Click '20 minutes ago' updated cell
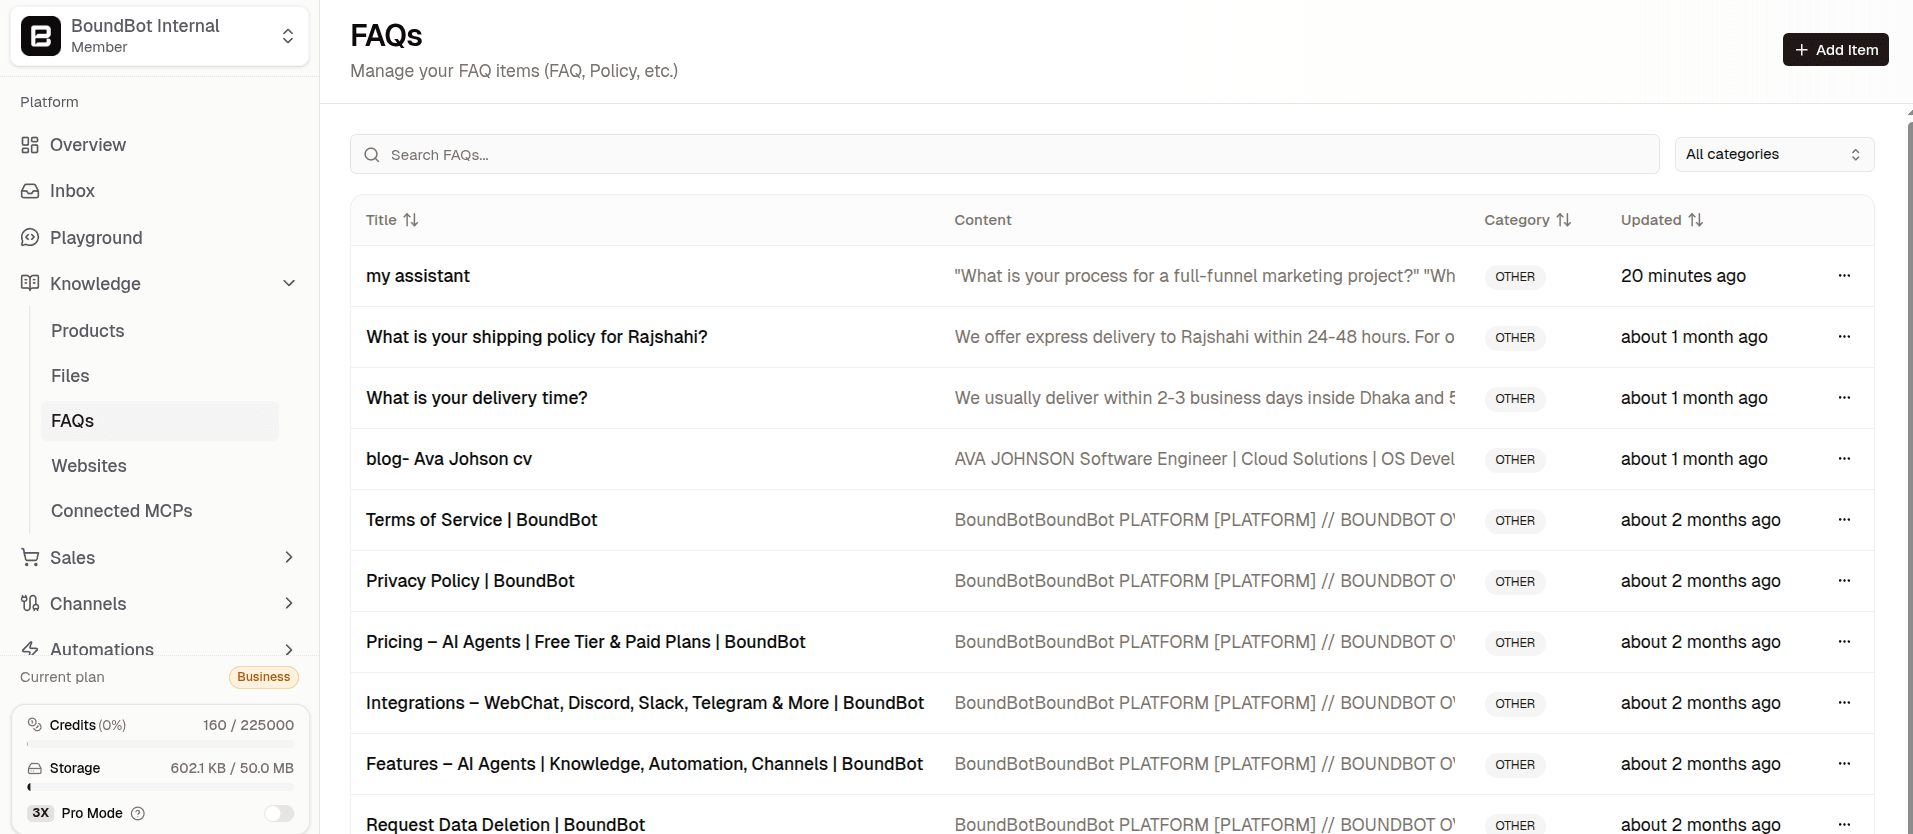Image resolution: width=1913 pixels, height=834 pixels. coord(1683,276)
